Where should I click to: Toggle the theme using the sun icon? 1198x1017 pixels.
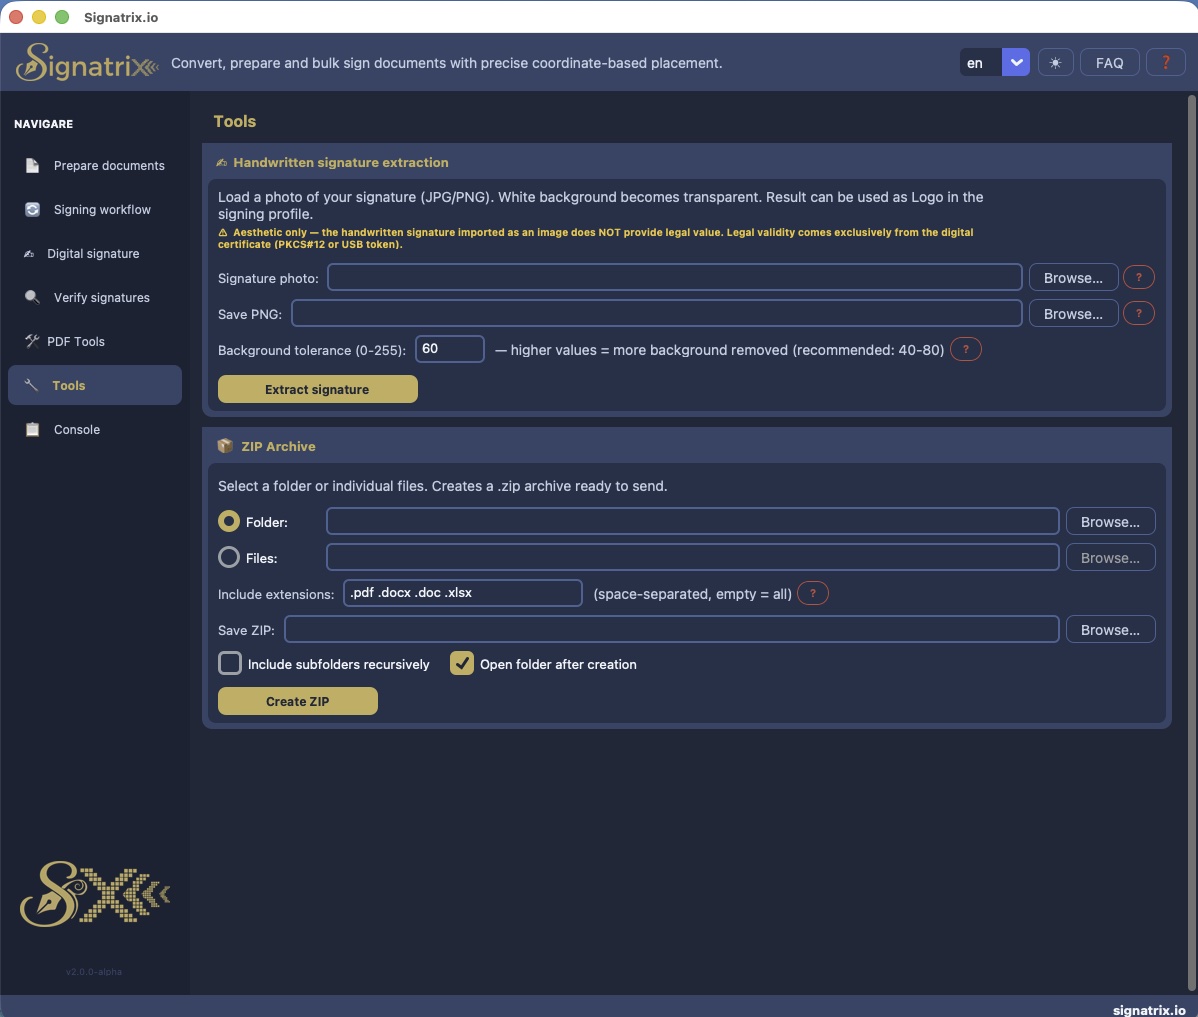coord(1055,62)
